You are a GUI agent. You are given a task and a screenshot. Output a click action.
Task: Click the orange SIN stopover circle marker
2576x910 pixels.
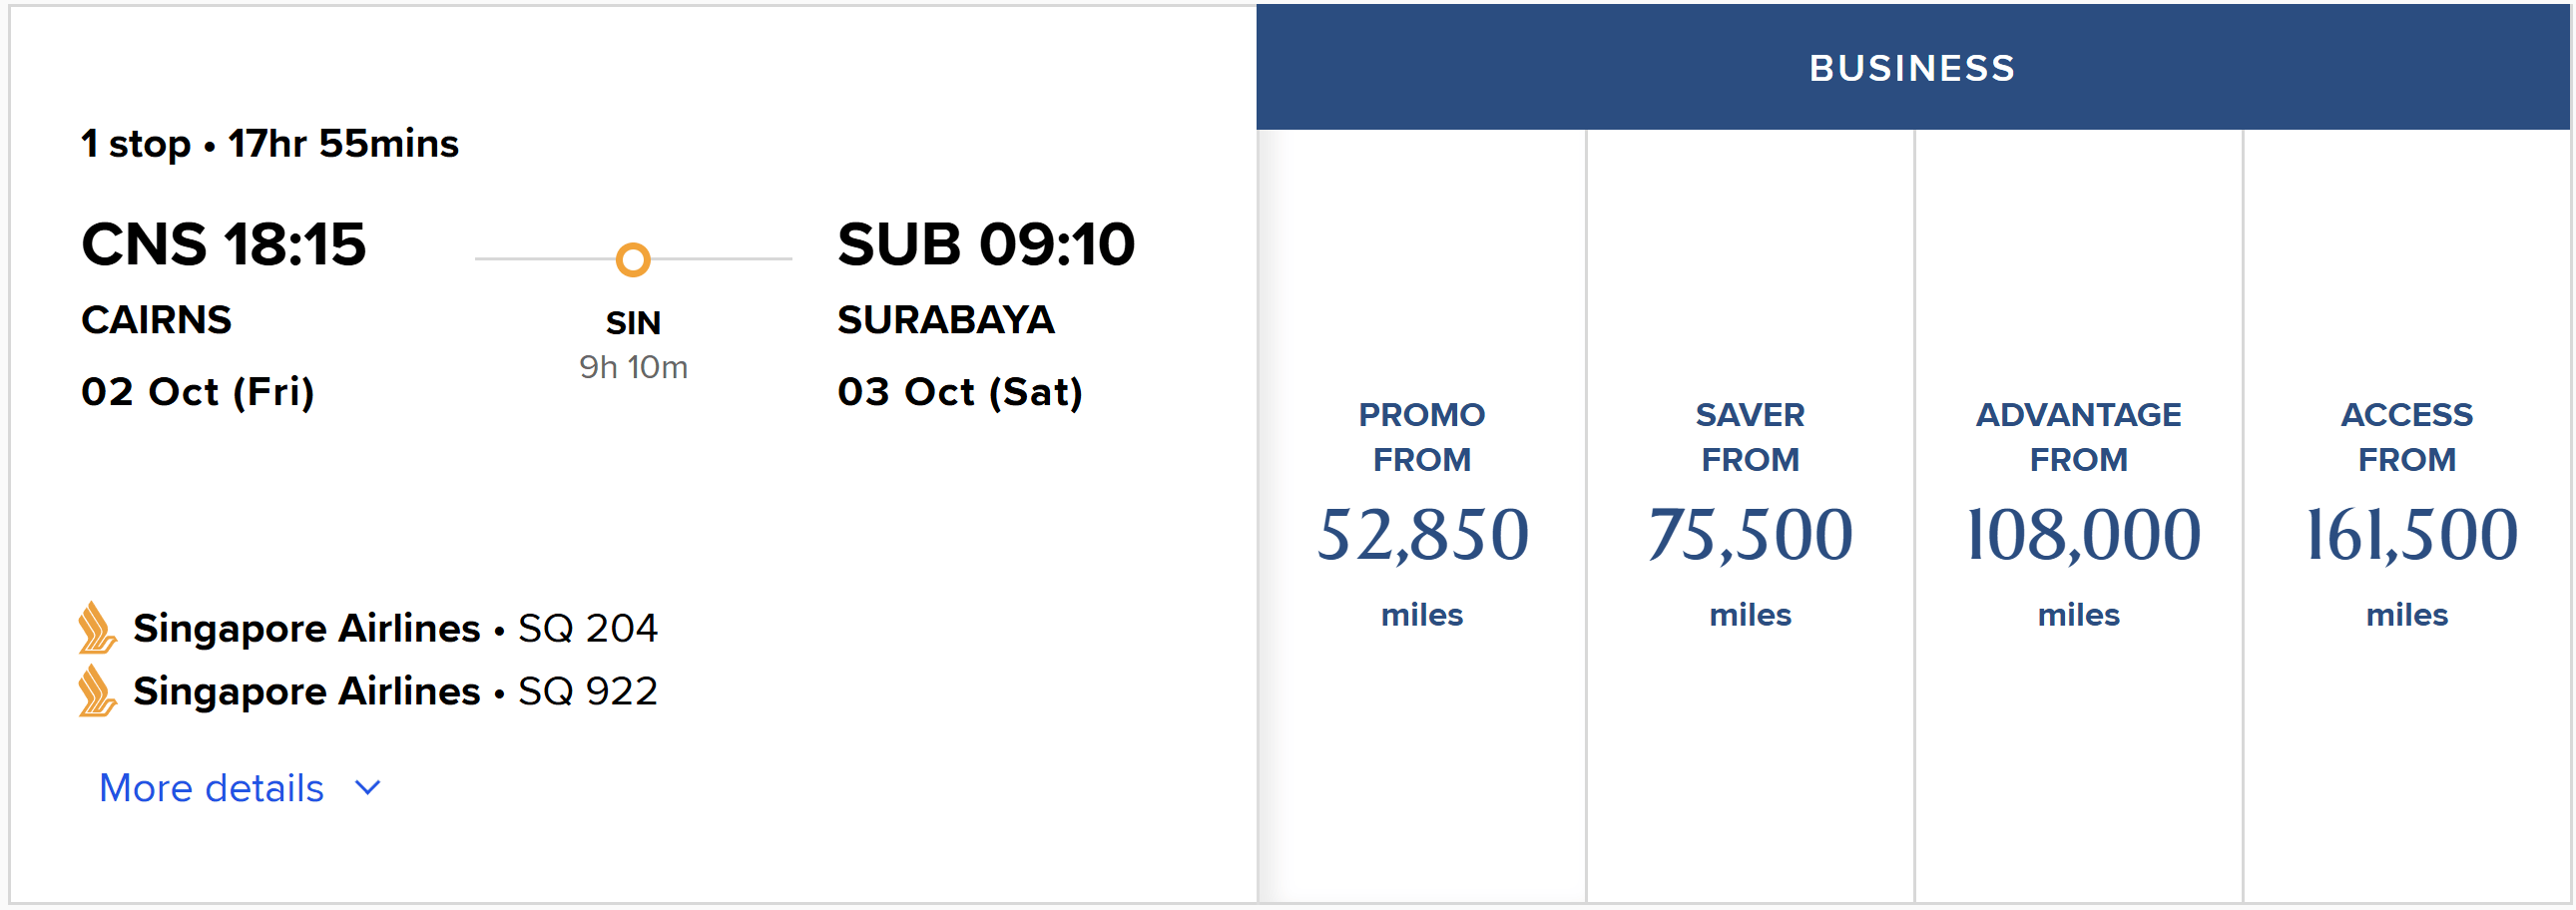(633, 260)
